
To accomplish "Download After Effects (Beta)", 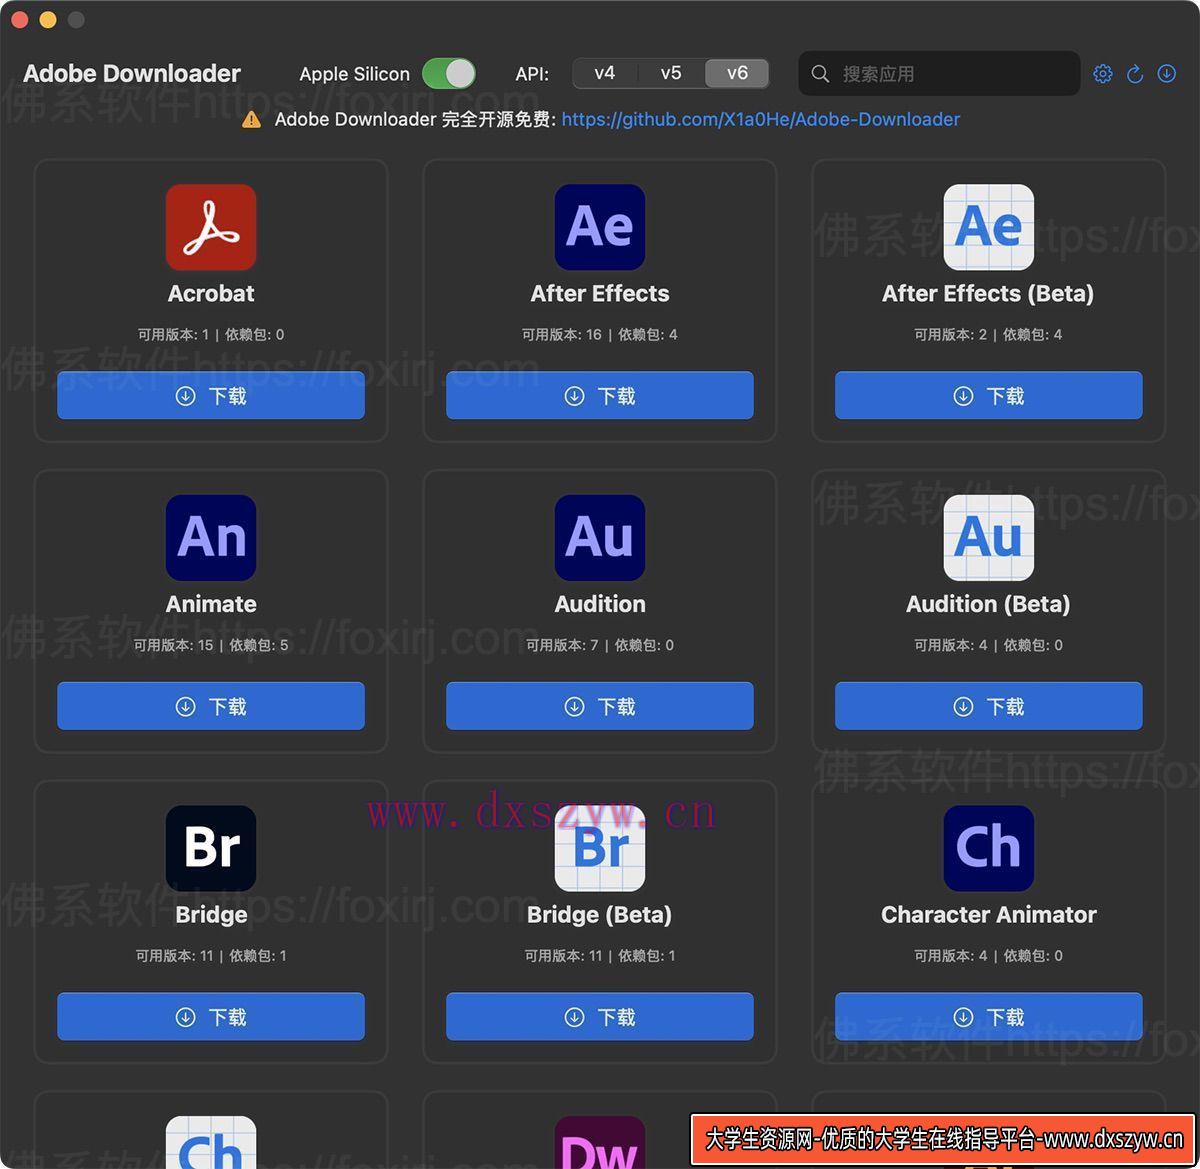I will pos(989,396).
